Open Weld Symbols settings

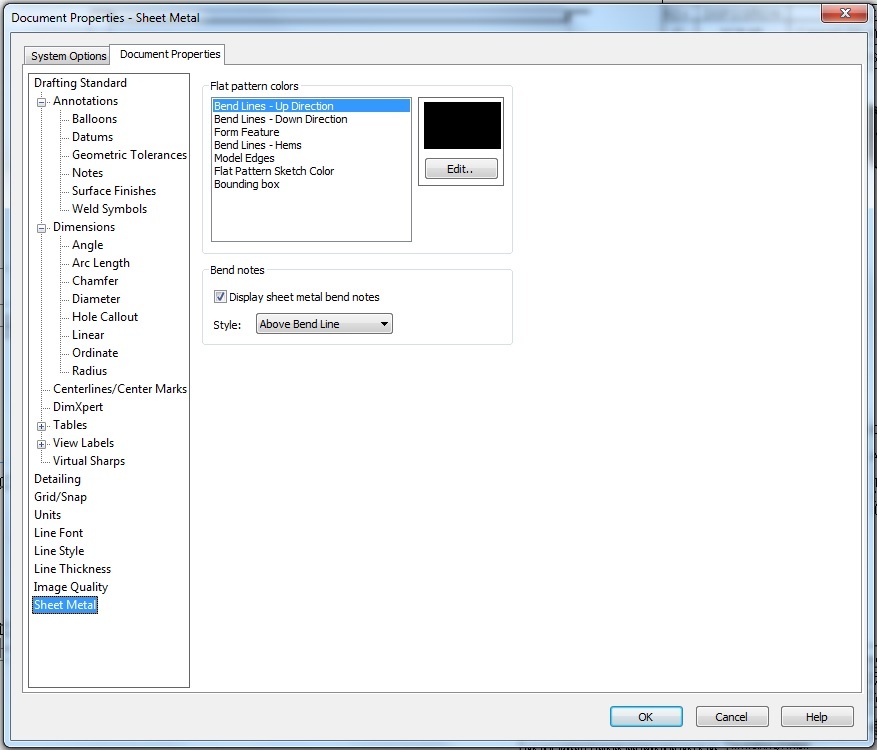(110, 209)
